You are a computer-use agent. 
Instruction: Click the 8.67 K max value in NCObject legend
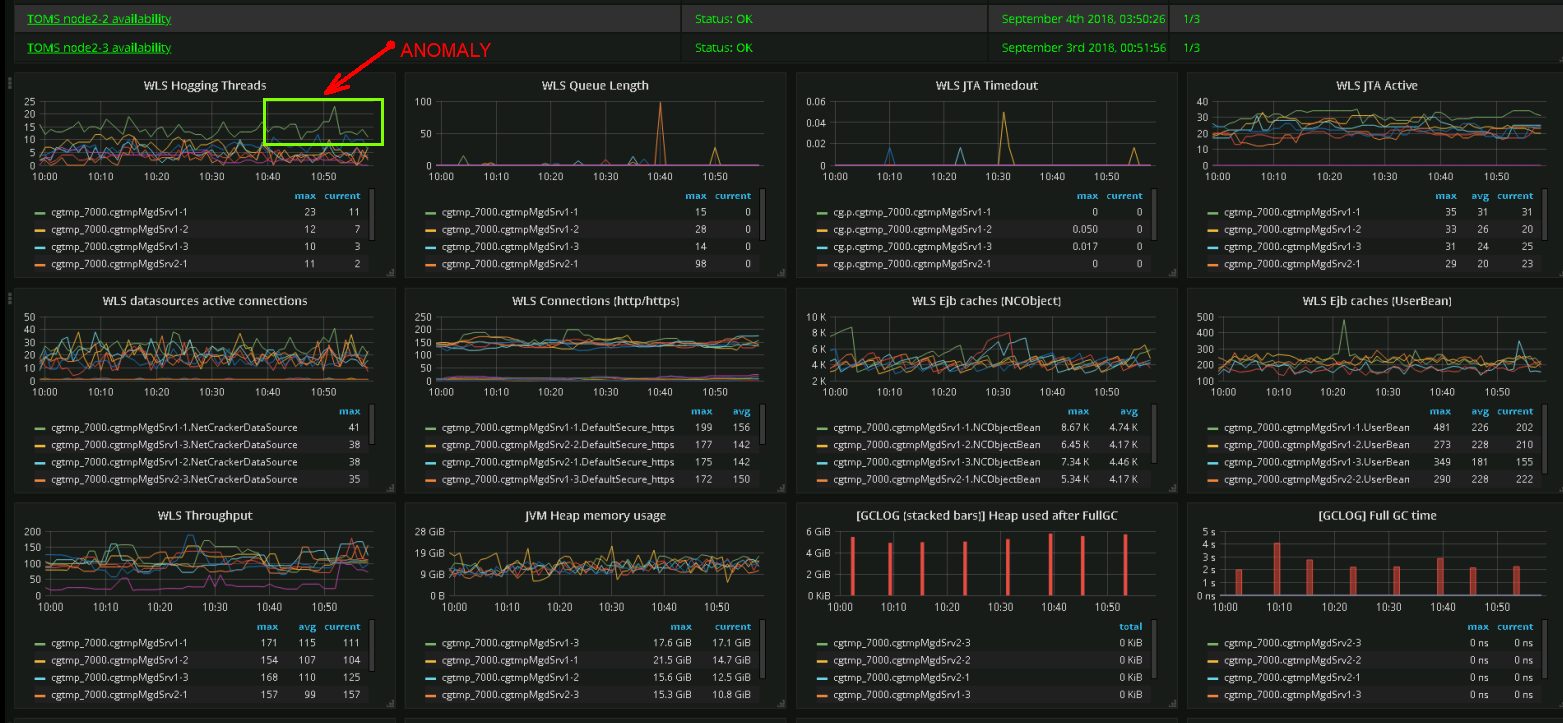point(1073,427)
